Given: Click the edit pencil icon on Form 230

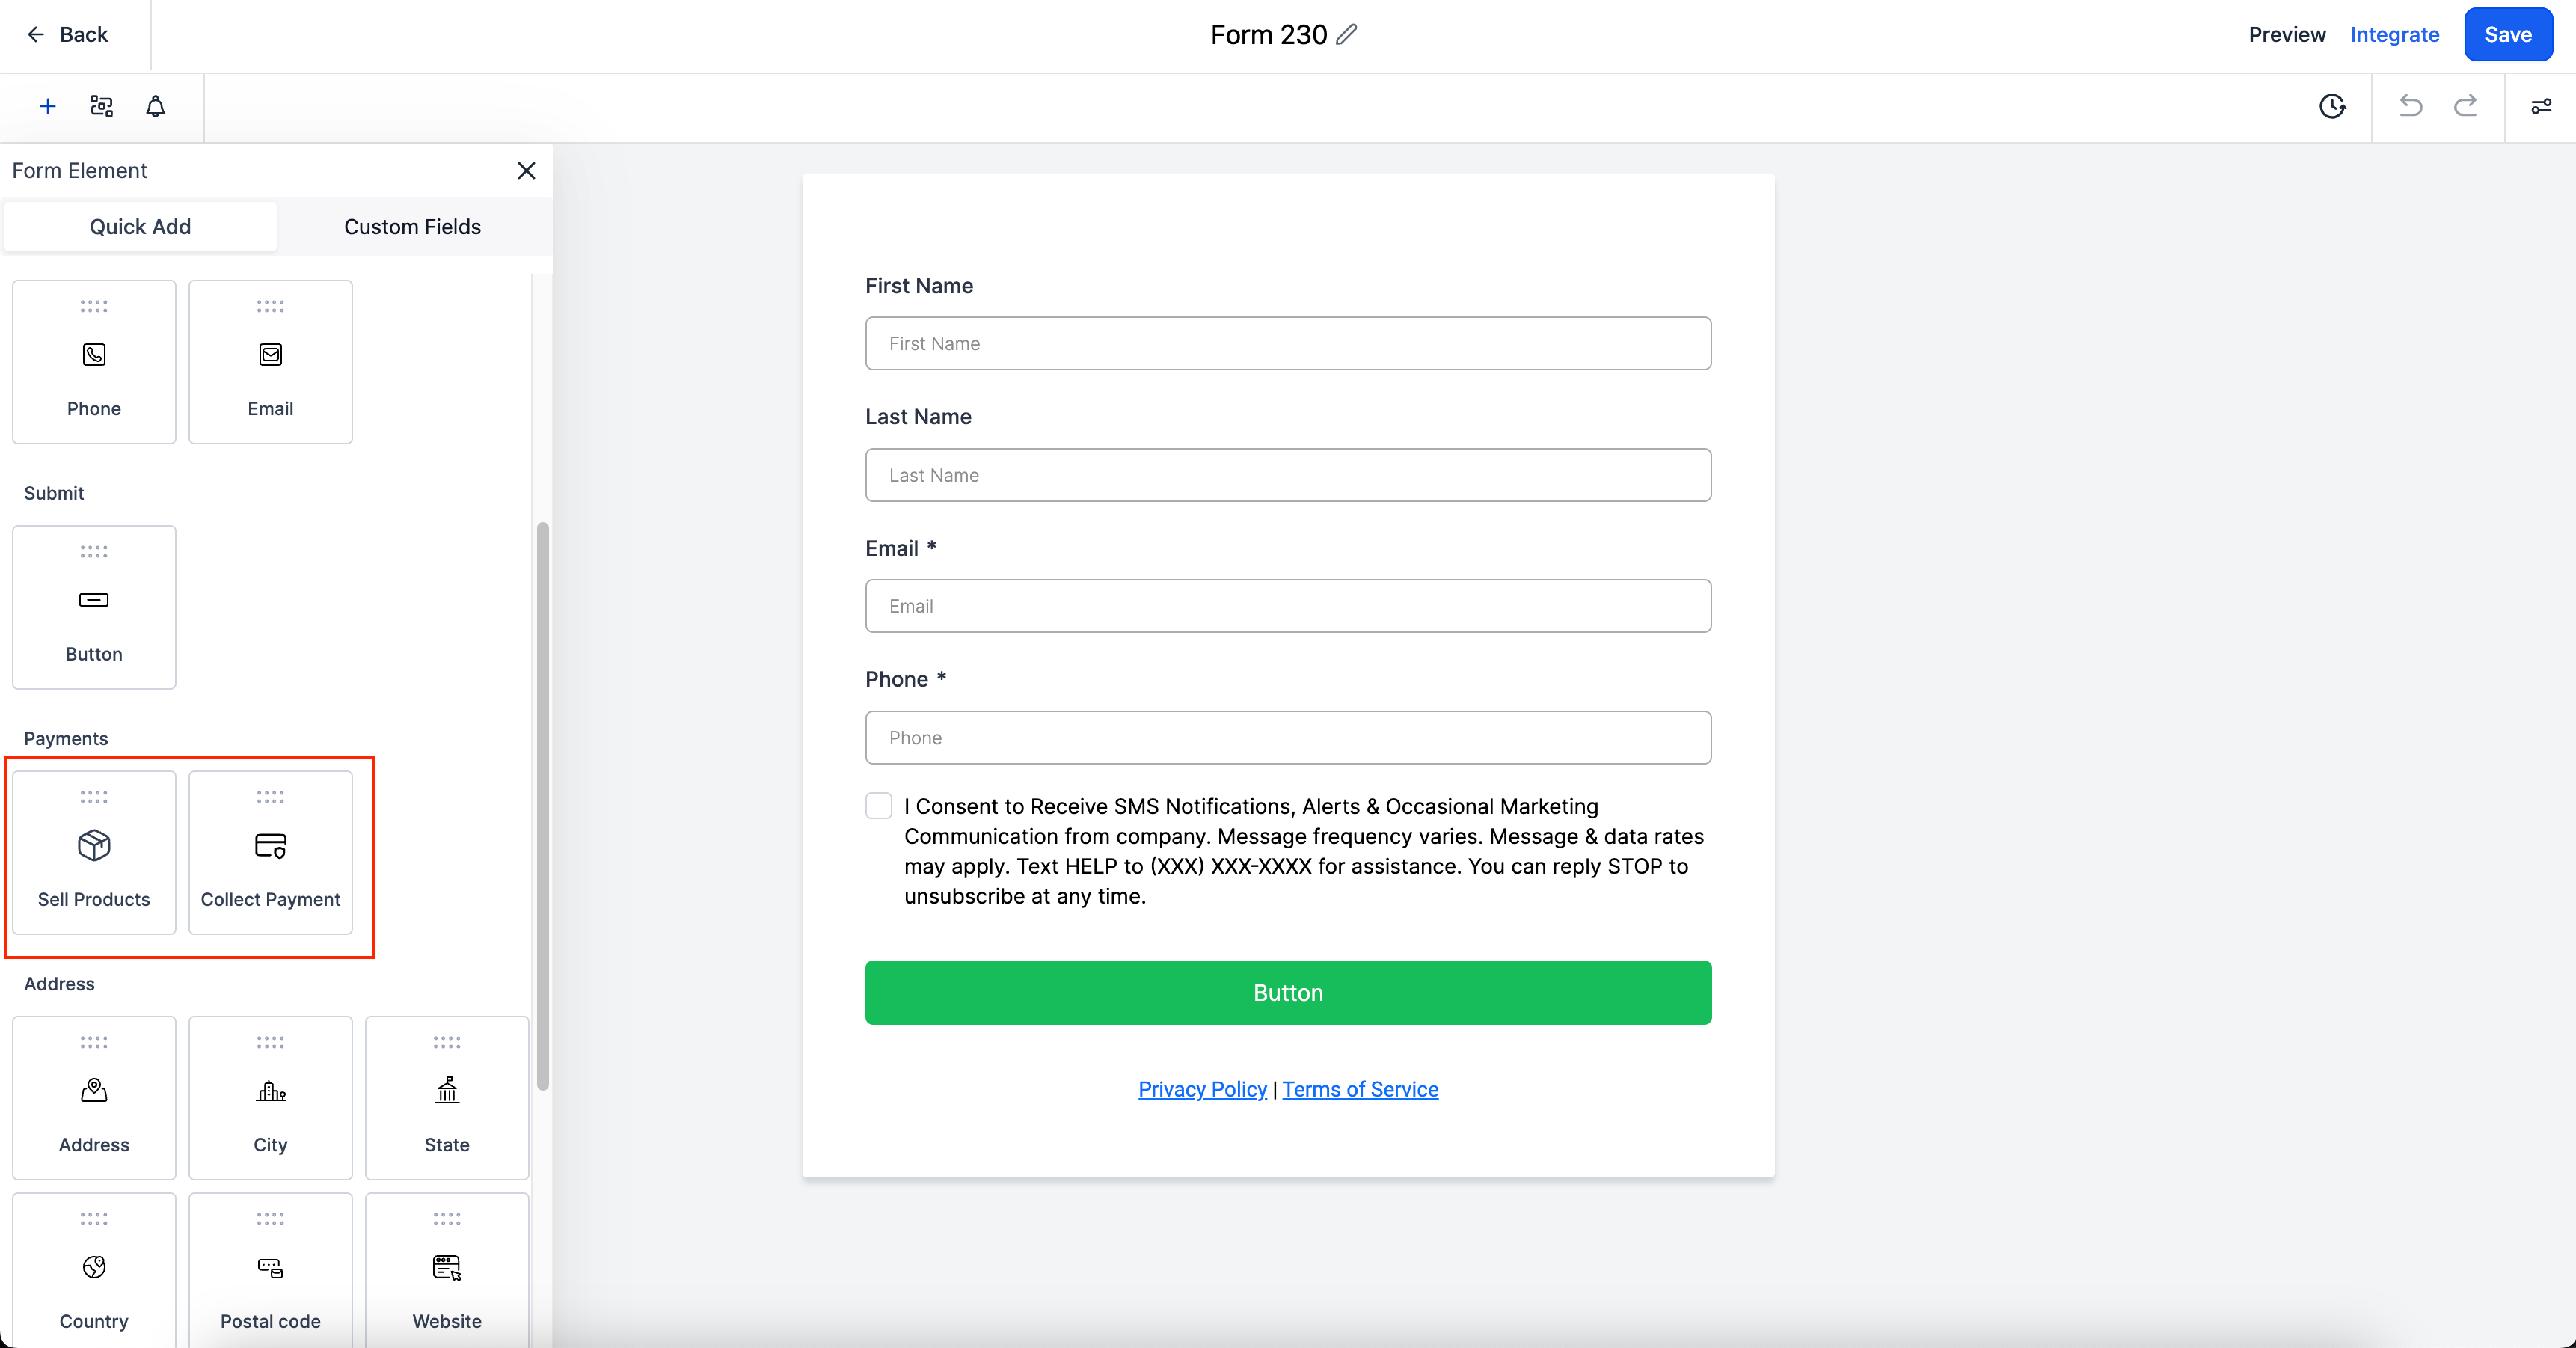Looking at the screenshot, I should pyautogui.click(x=1351, y=34).
